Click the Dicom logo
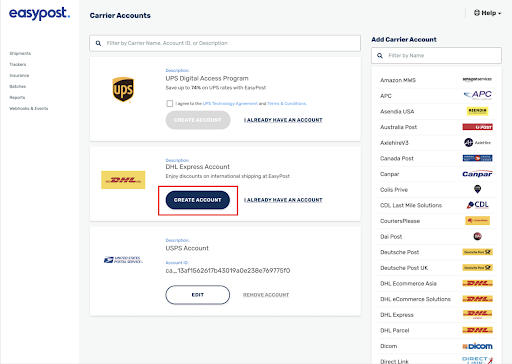512x364 pixels. pos(477,346)
